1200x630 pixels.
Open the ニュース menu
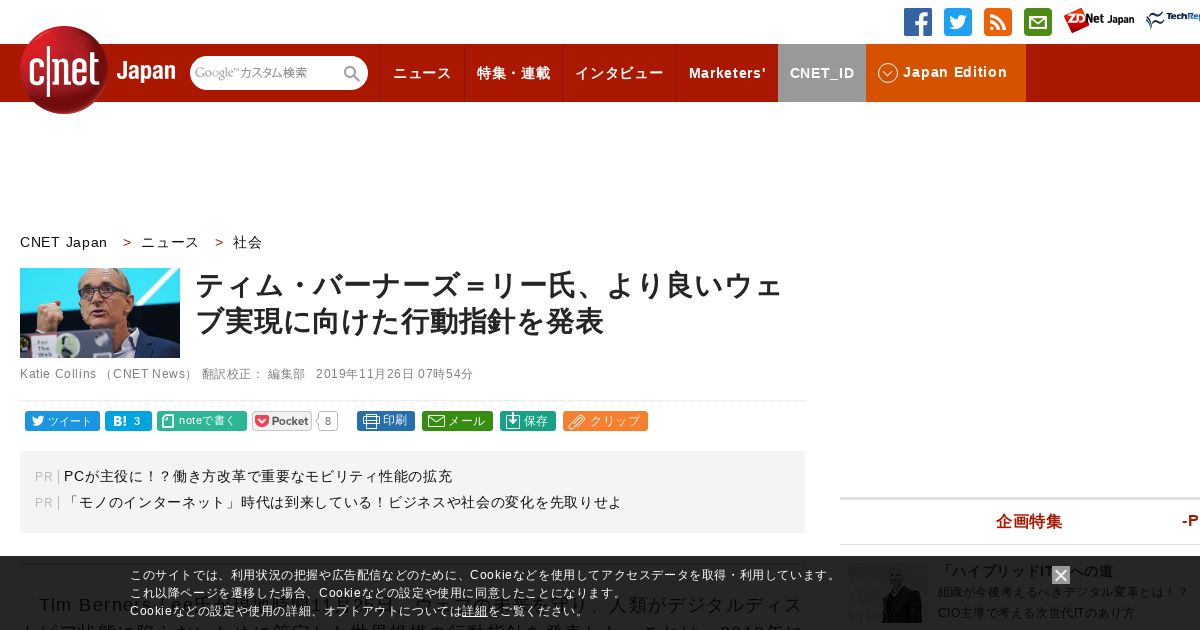(422, 73)
